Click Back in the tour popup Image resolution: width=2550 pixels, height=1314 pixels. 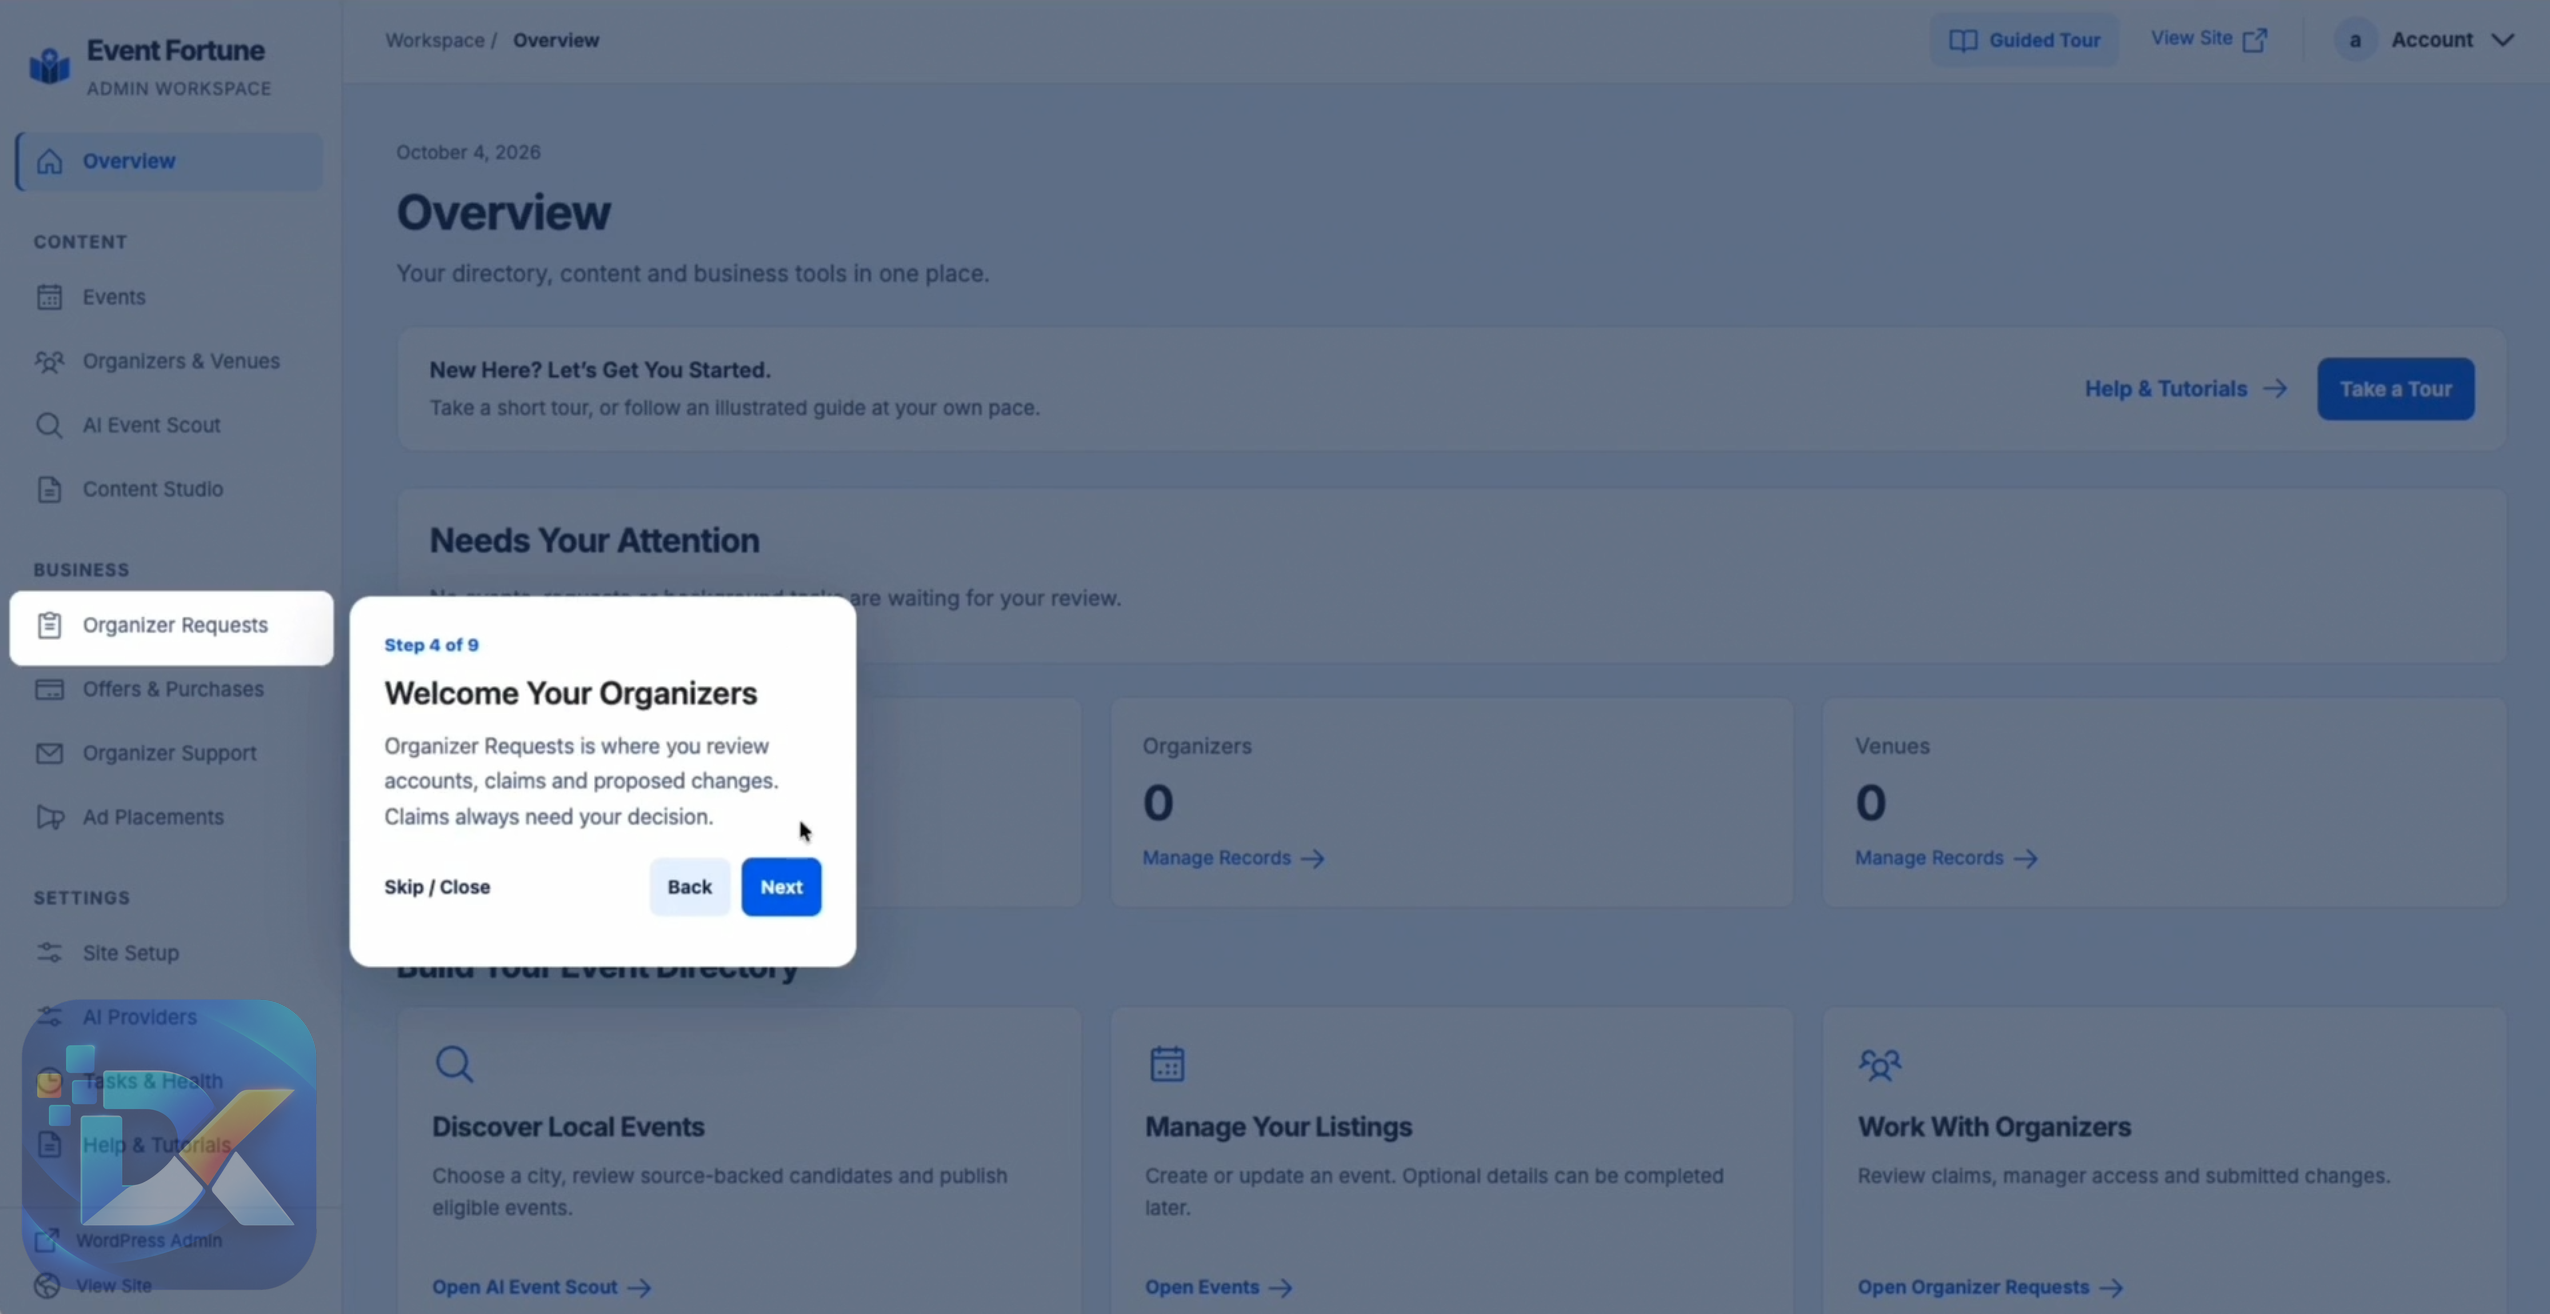689,887
